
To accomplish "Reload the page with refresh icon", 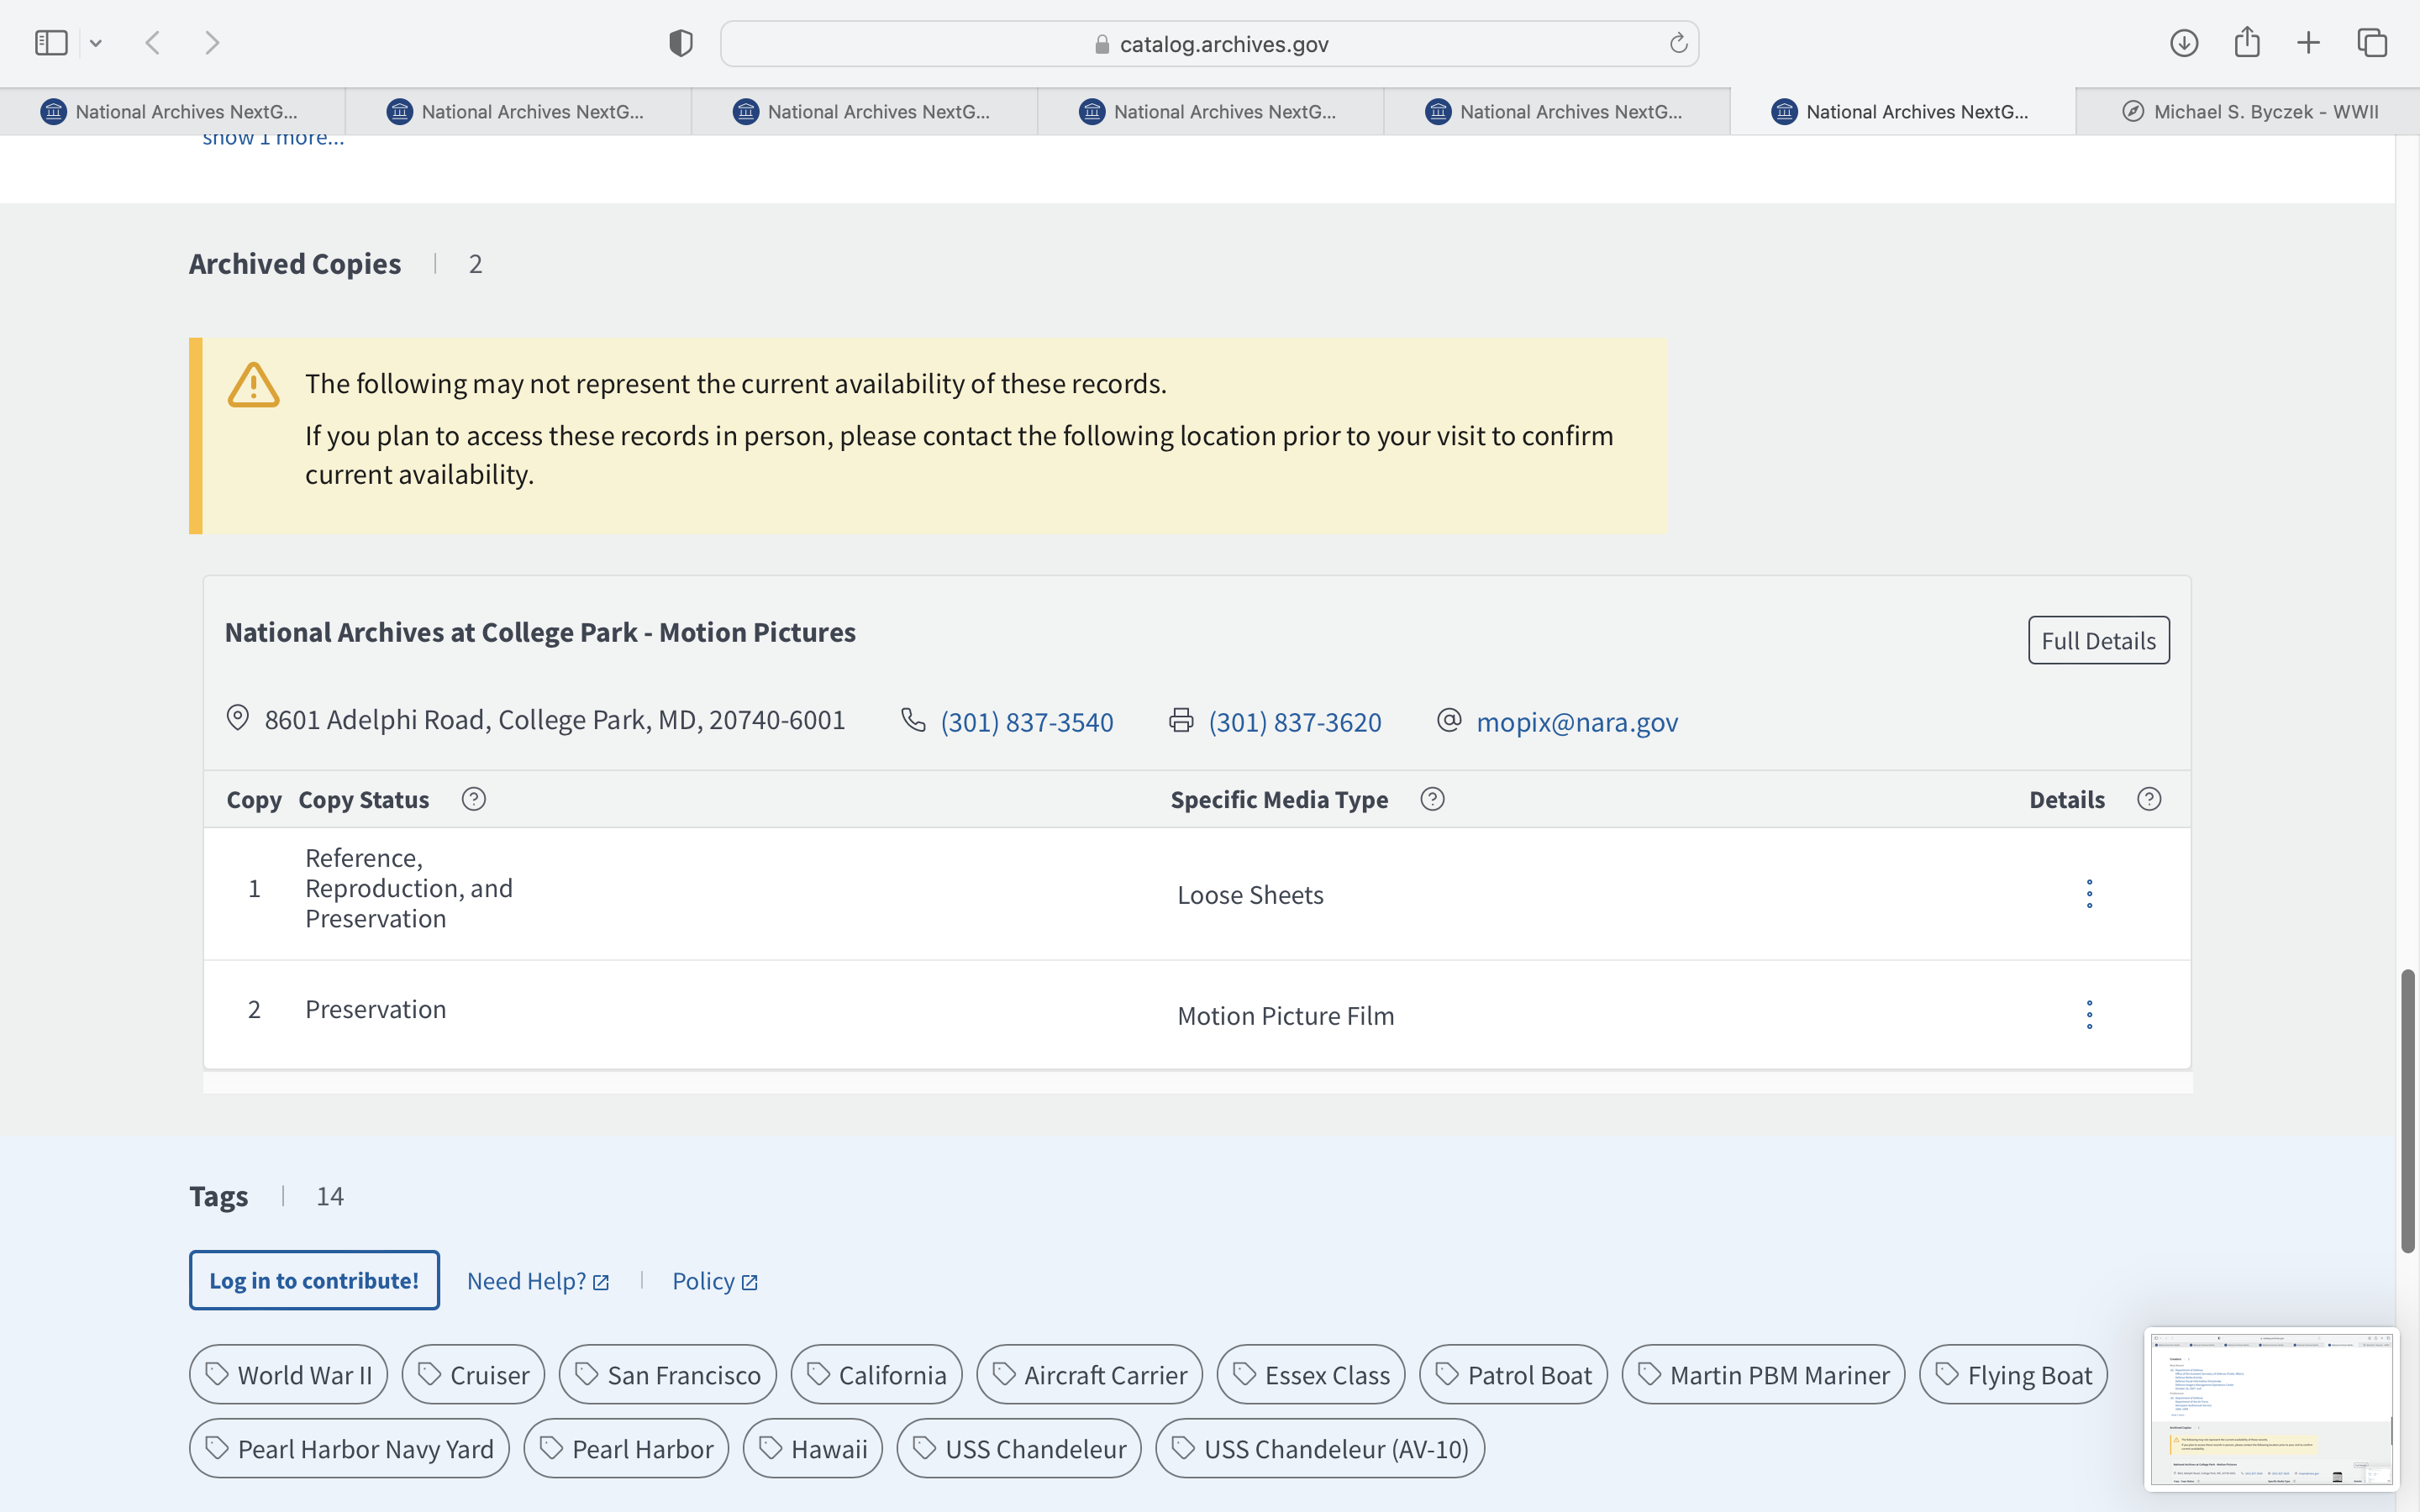I will point(1678,43).
